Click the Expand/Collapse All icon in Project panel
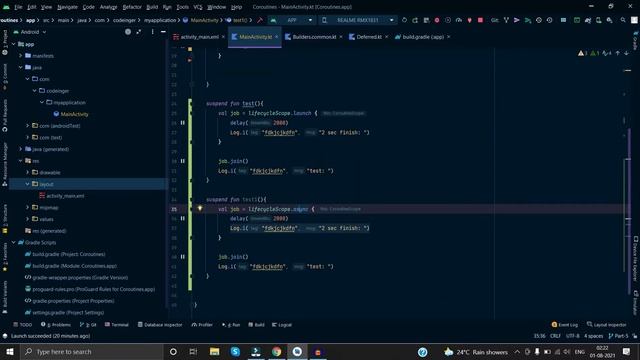 [x=139, y=32]
